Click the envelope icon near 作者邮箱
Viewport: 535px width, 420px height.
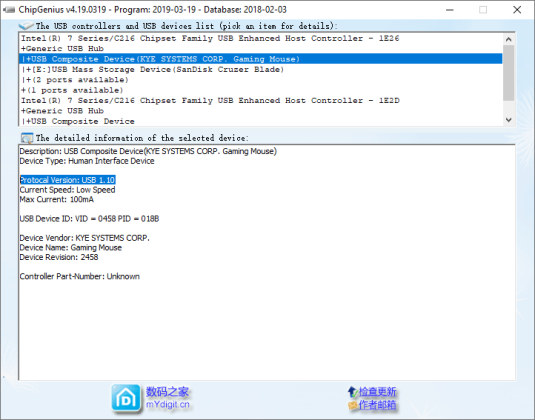point(352,405)
